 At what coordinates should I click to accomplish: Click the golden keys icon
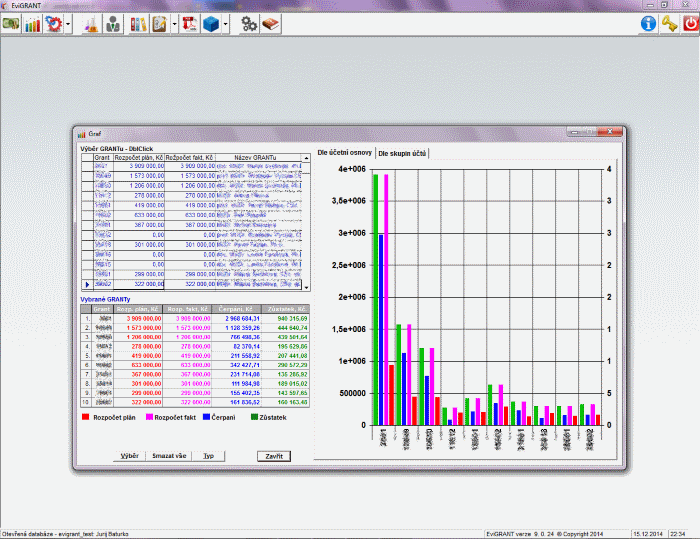click(669, 24)
